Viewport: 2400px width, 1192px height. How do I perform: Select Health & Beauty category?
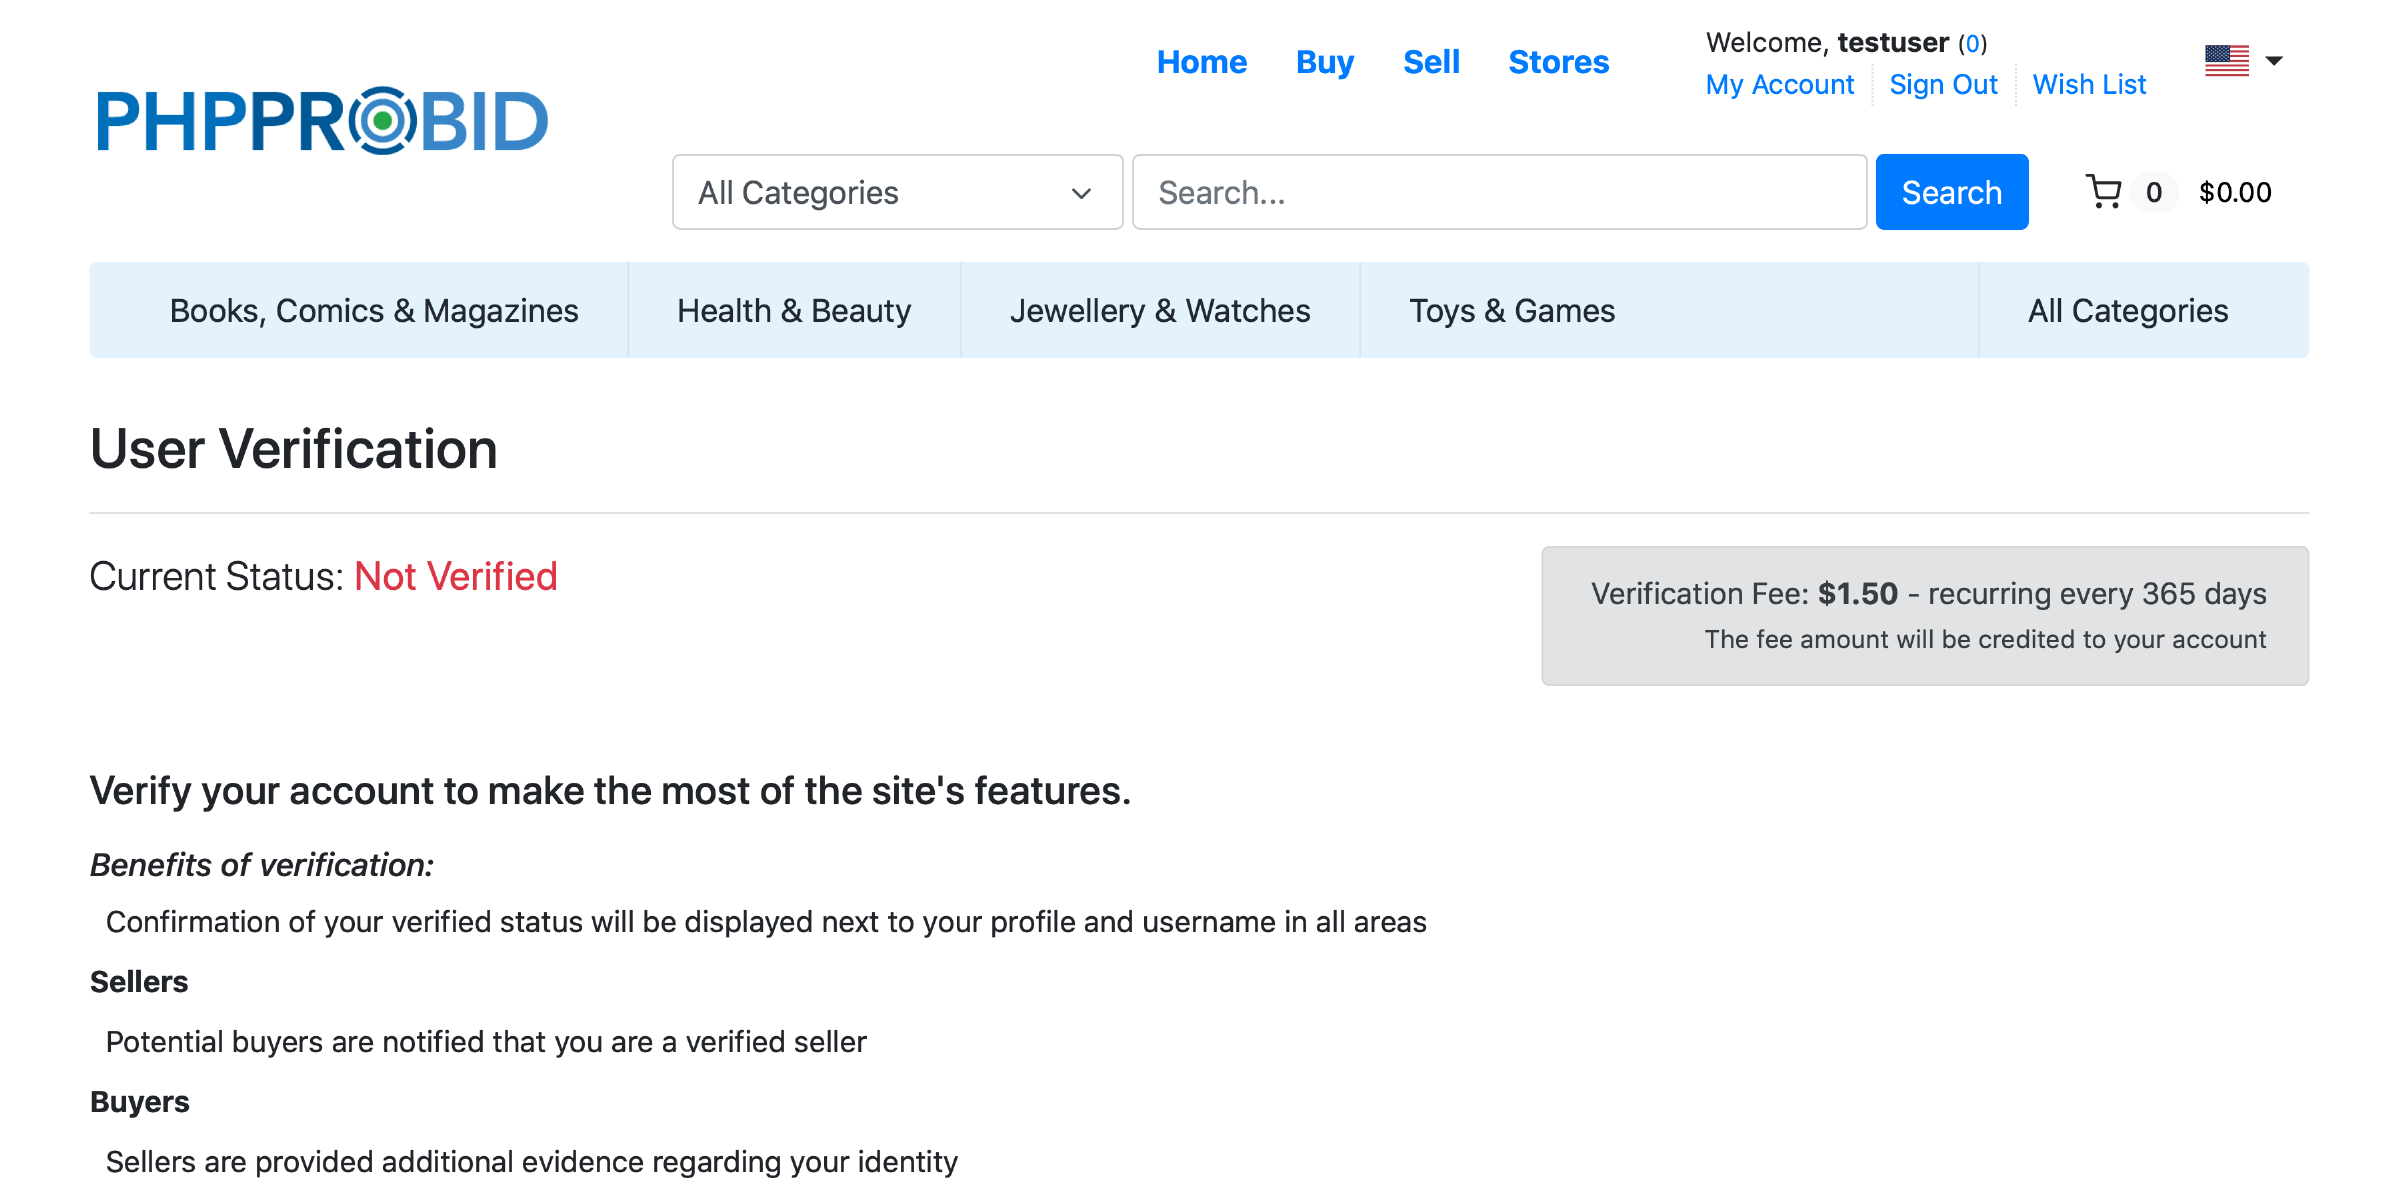[x=794, y=311]
